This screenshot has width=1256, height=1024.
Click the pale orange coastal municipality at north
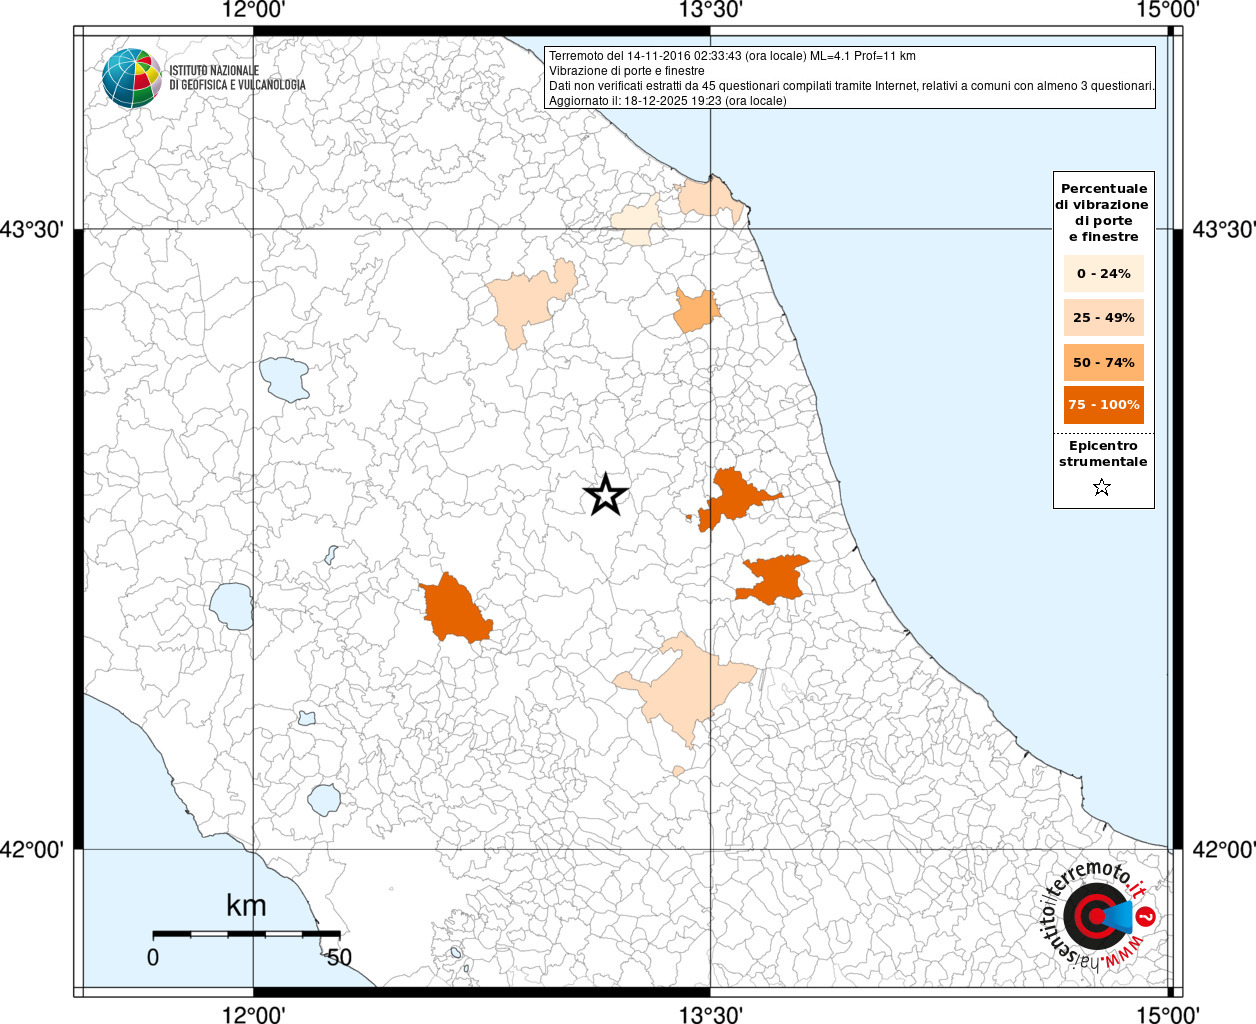tap(710, 198)
